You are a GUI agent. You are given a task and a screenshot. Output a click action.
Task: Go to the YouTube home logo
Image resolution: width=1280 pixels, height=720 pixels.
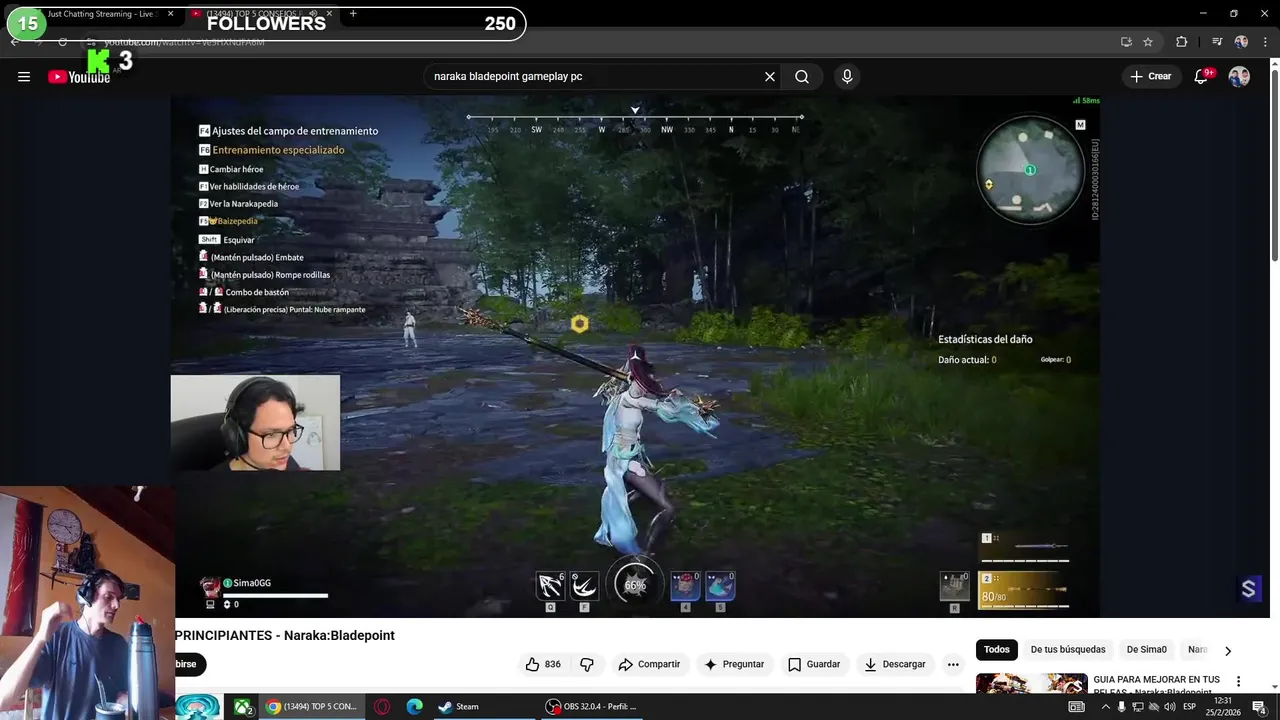point(79,77)
